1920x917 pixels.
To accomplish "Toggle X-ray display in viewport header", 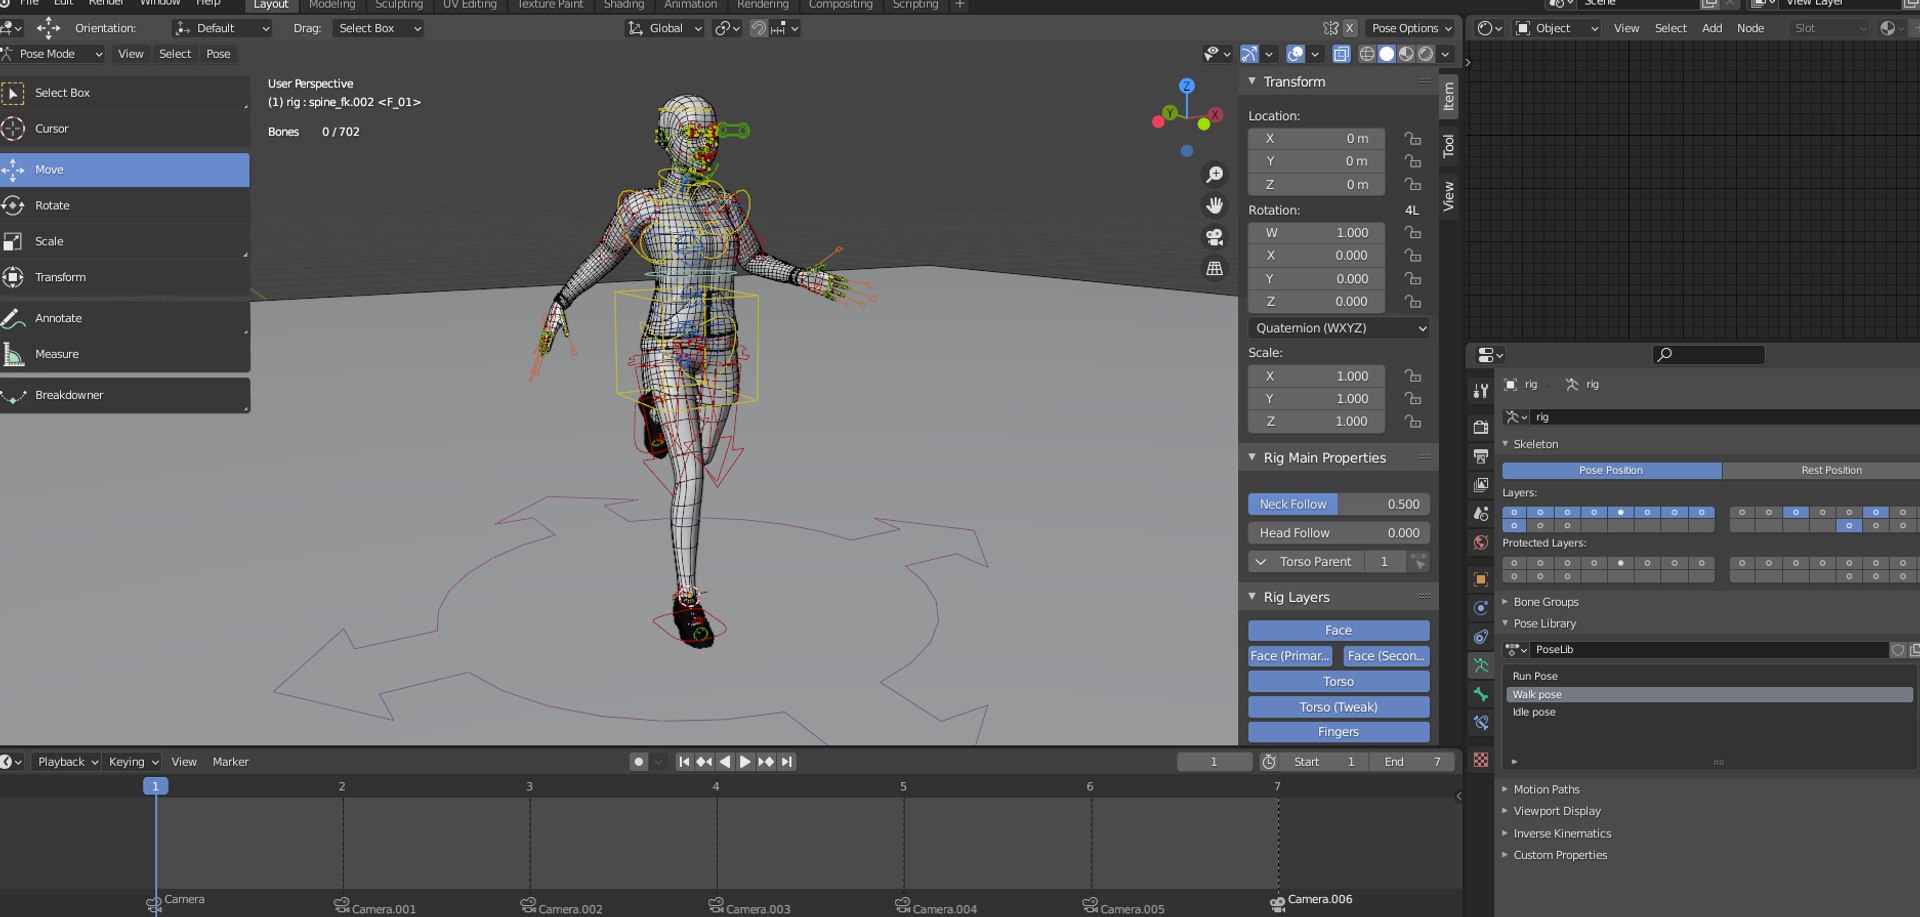I will click(x=1341, y=54).
